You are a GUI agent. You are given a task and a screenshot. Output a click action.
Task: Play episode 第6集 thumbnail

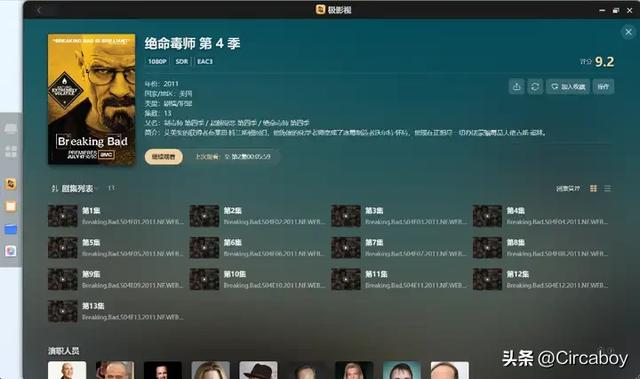[x=204, y=248]
